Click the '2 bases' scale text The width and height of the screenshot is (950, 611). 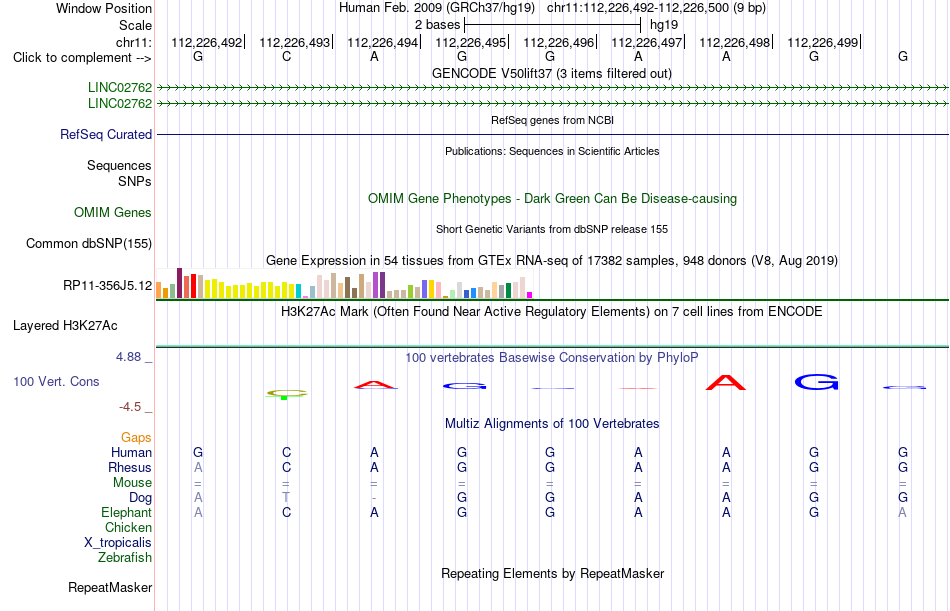coord(437,25)
